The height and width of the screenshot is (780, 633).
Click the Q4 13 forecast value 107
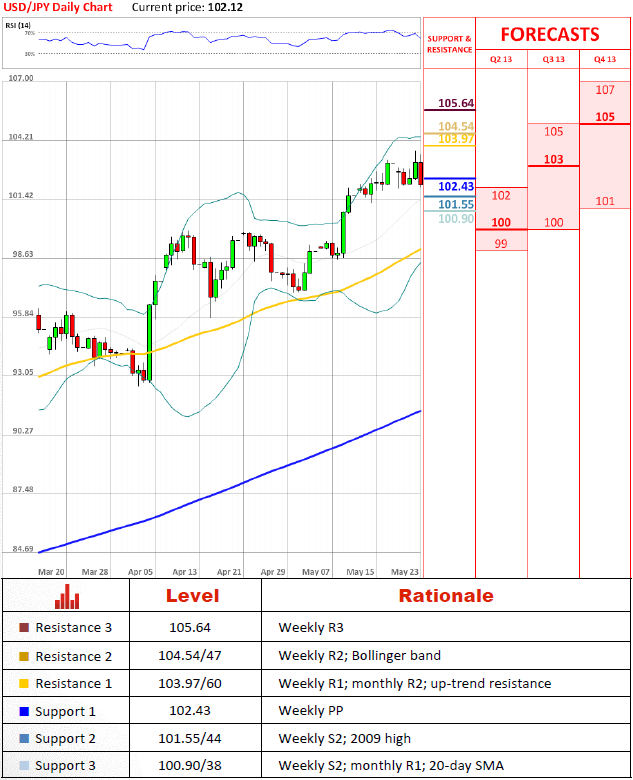[x=605, y=90]
